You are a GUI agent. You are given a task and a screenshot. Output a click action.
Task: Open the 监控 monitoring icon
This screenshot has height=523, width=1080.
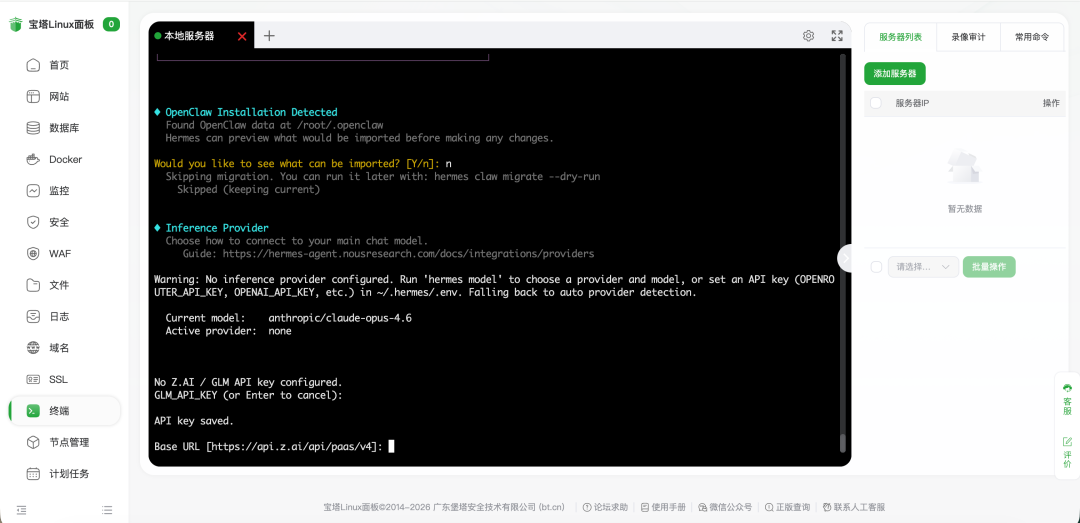[33, 191]
